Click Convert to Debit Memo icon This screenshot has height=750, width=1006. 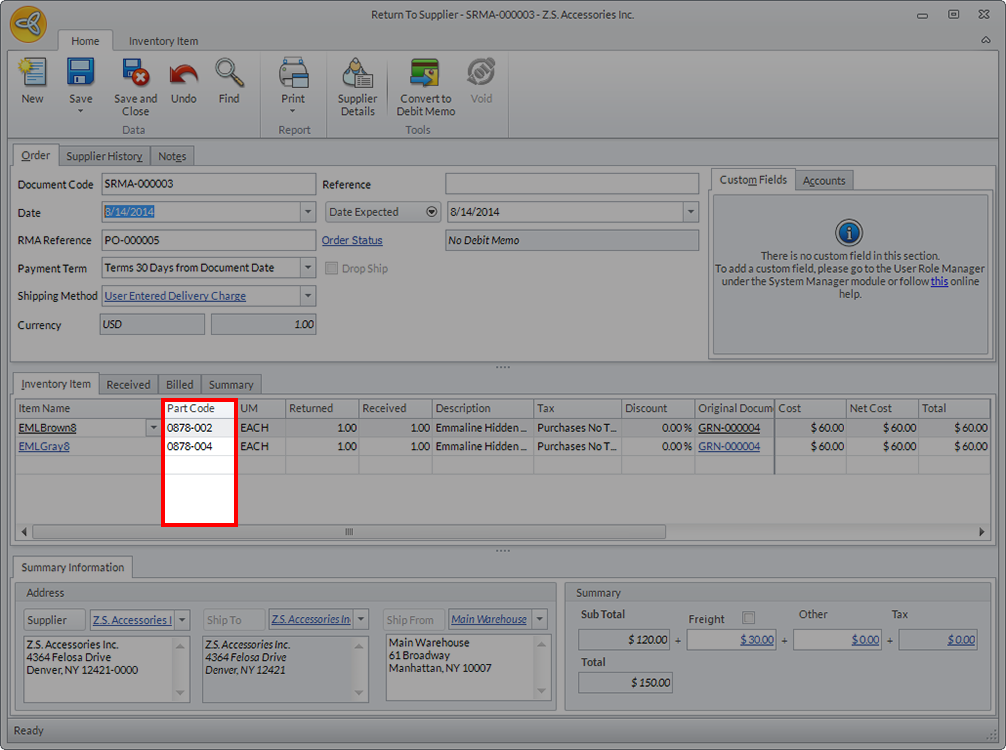pos(426,75)
